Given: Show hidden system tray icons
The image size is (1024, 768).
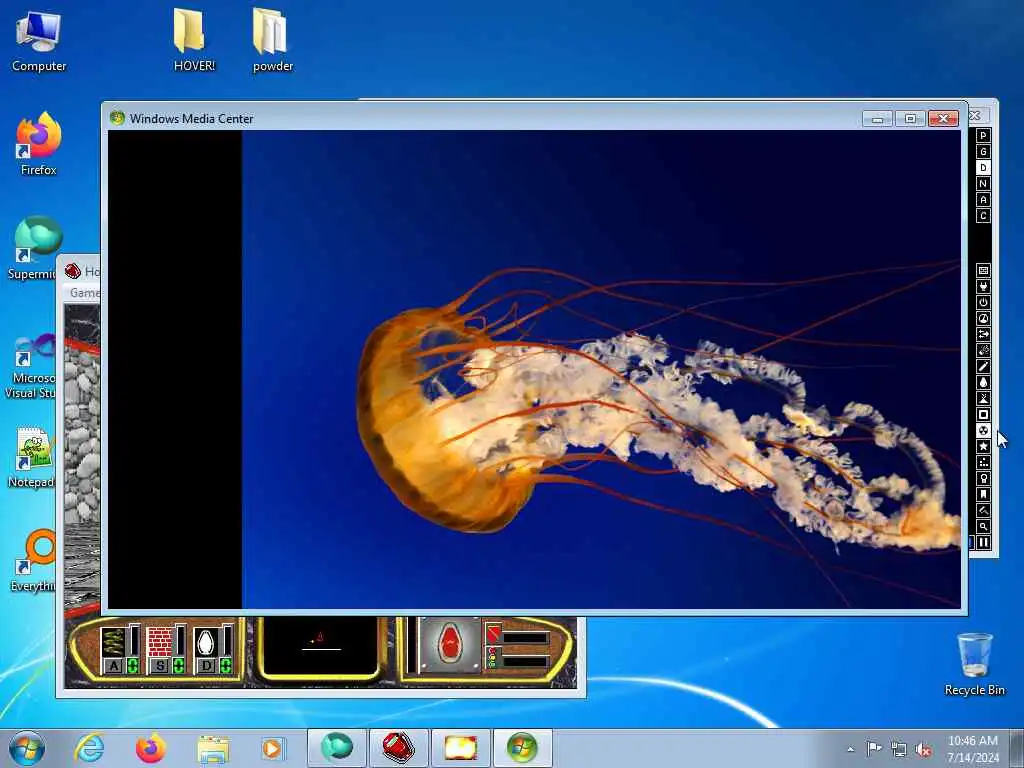Looking at the screenshot, I should [x=850, y=749].
